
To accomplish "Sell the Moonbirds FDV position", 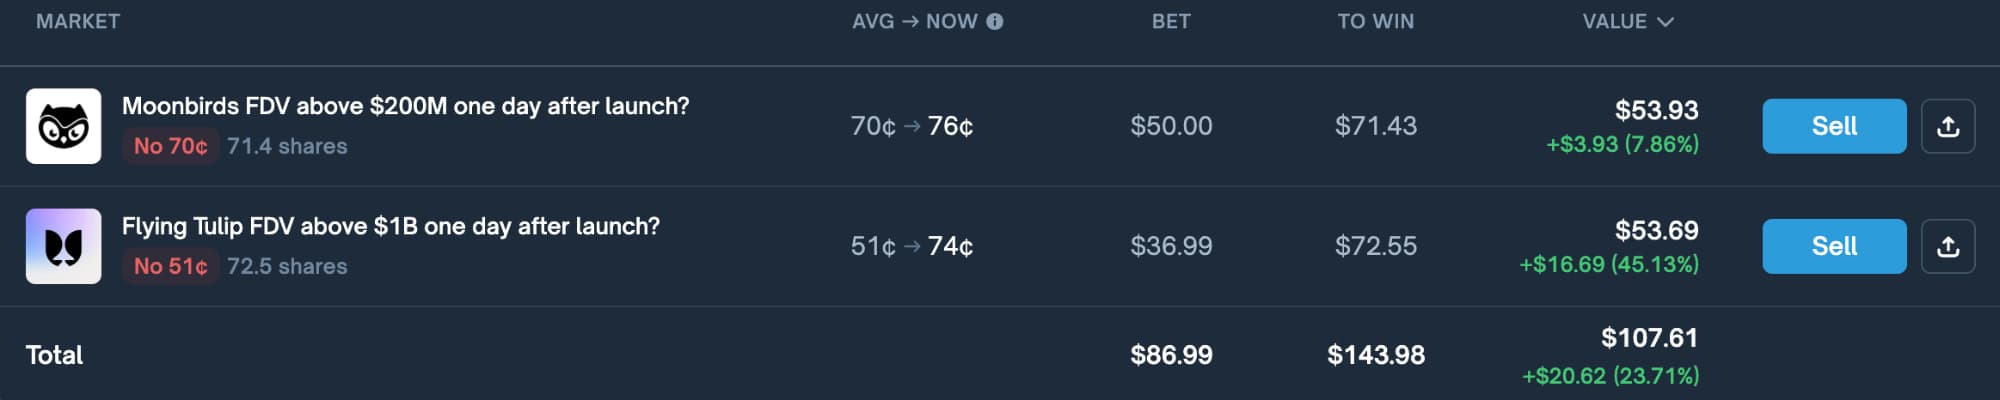I will (x=1833, y=126).
